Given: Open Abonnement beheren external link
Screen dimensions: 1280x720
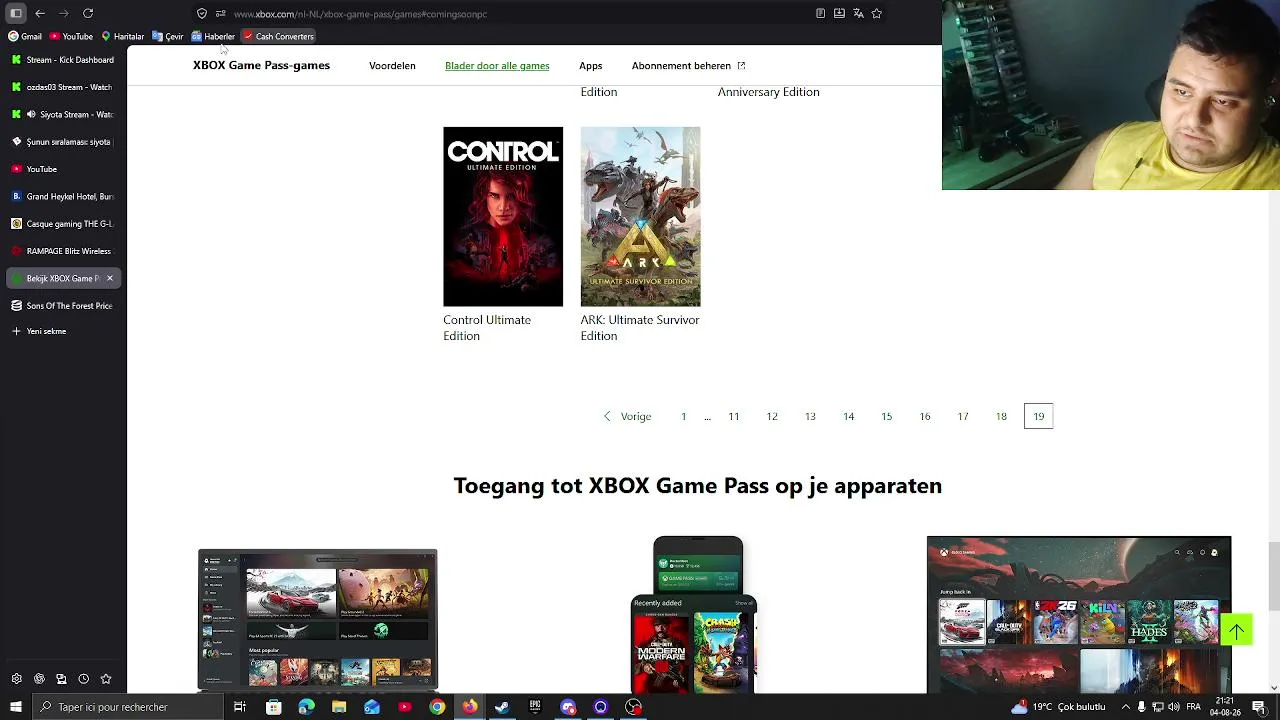Looking at the screenshot, I should pos(688,66).
